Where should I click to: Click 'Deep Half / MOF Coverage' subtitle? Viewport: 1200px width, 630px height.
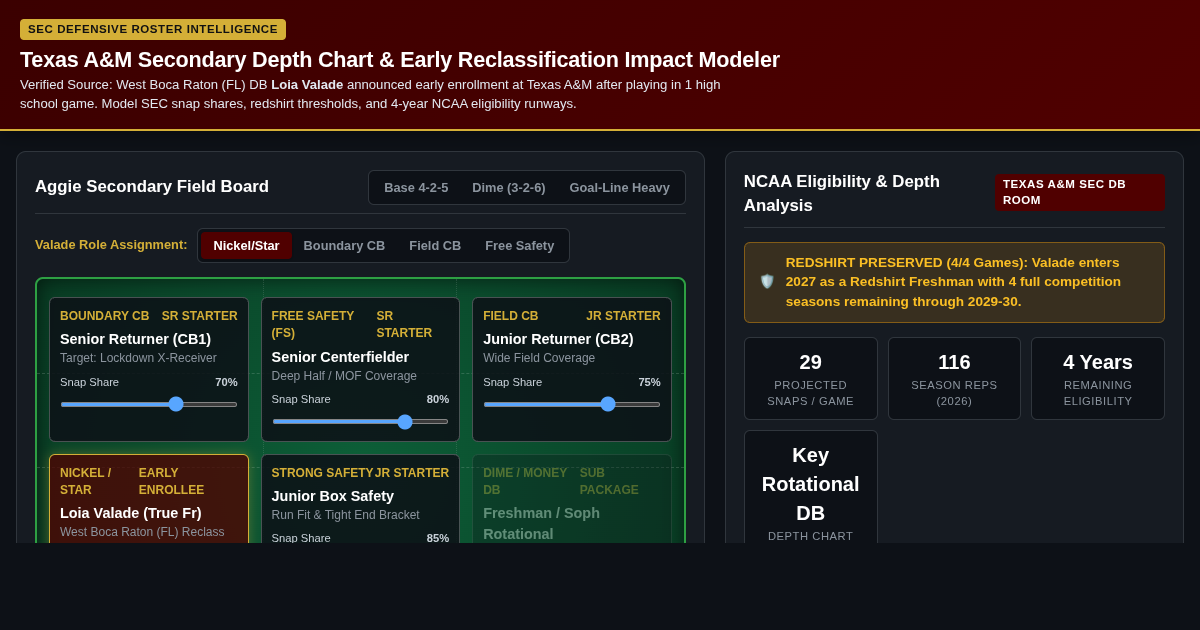click(344, 376)
